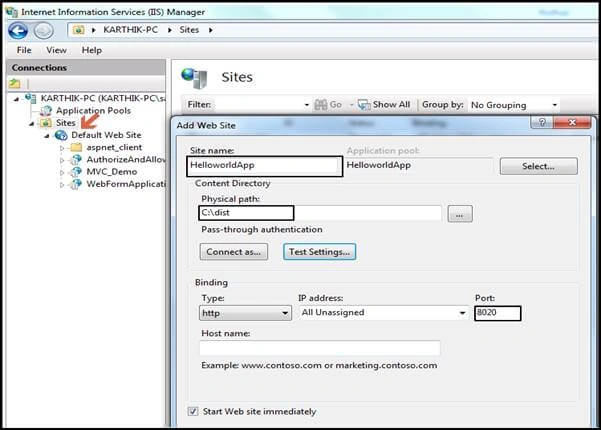This screenshot has height=430, width=601.
Task: Click the aspnet_client folder icon
Action: pyautogui.click(x=76, y=147)
